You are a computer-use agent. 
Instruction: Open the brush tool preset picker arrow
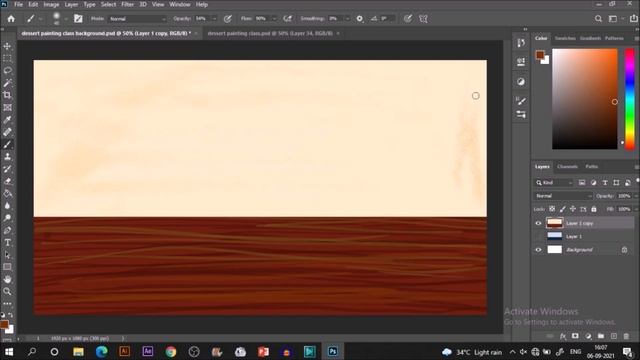click(40, 19)
